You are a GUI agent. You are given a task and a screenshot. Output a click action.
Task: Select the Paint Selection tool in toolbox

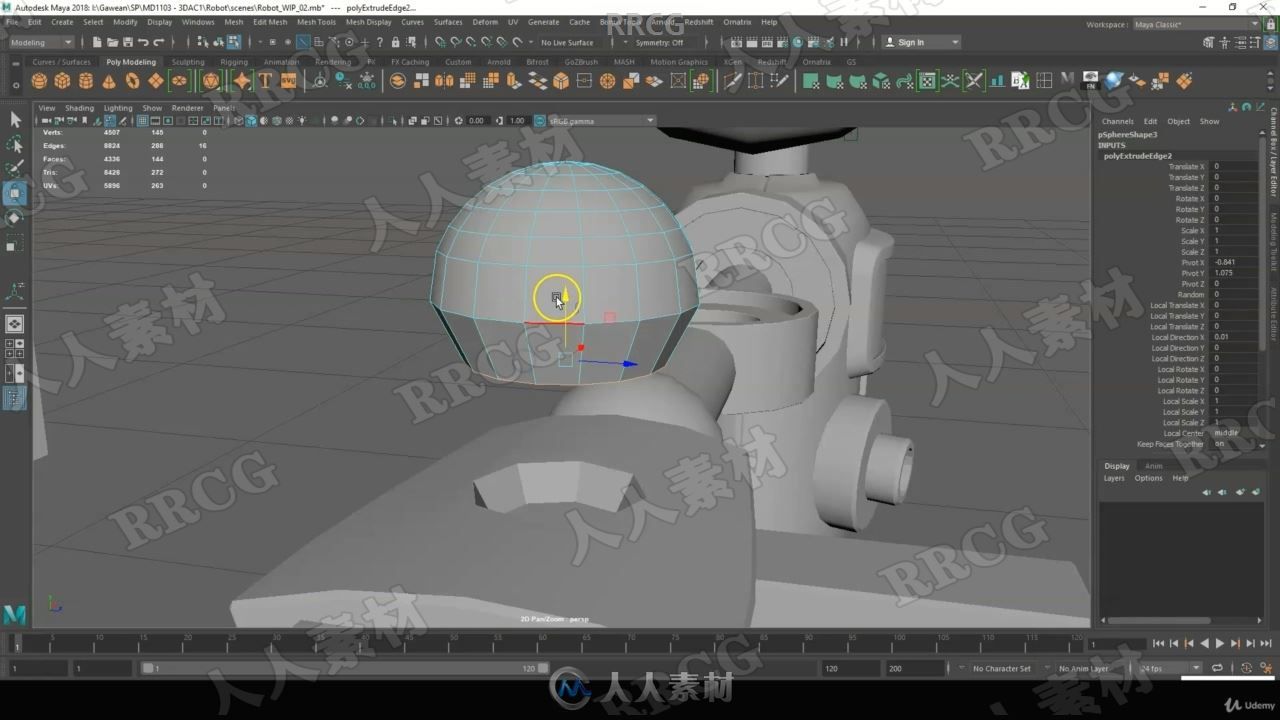[15, 168]
